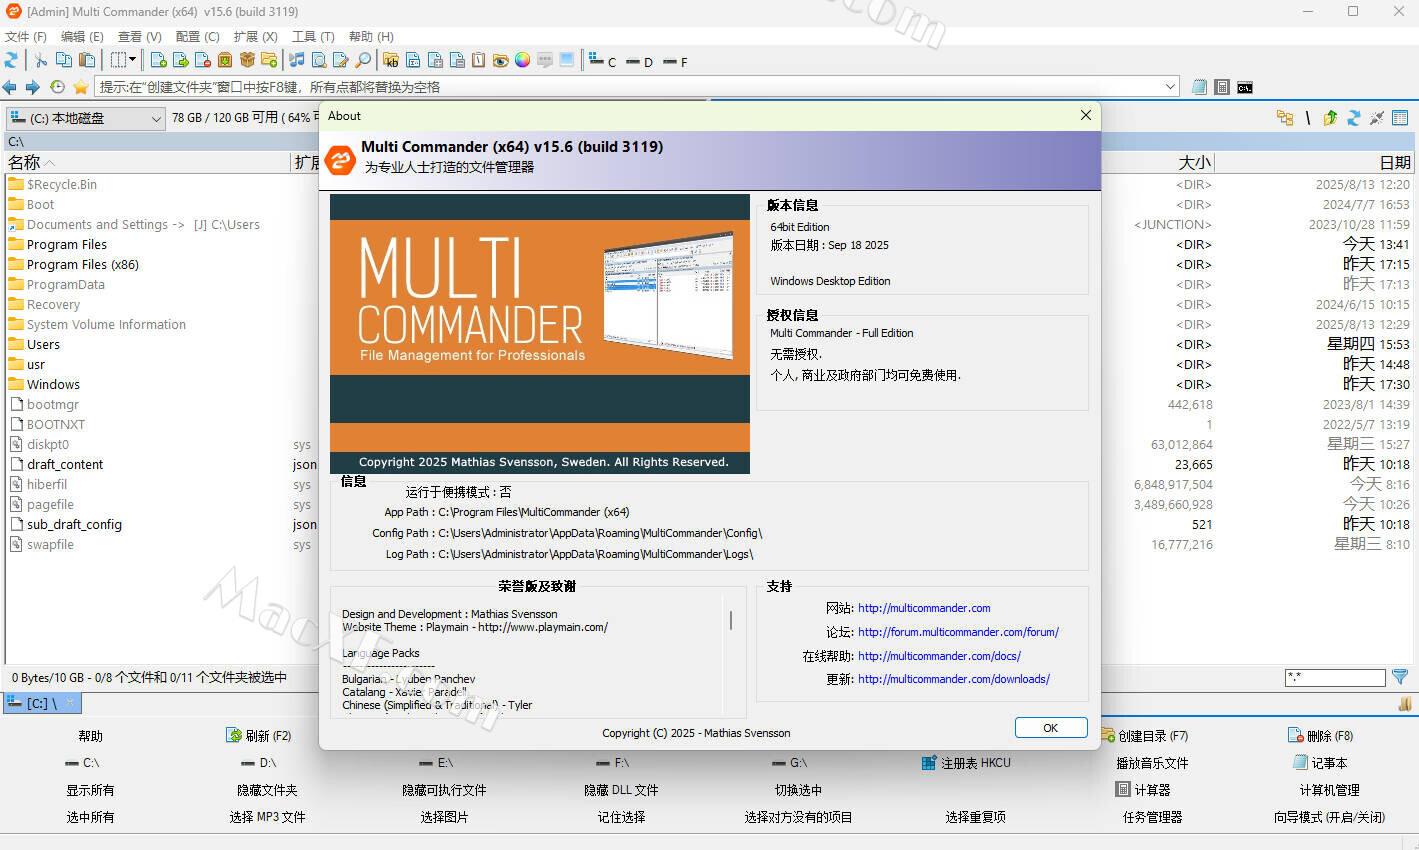Close the About dialog with X
Image resolution: width=1419 pixels, height=850 pixels.
point(1086,115)
